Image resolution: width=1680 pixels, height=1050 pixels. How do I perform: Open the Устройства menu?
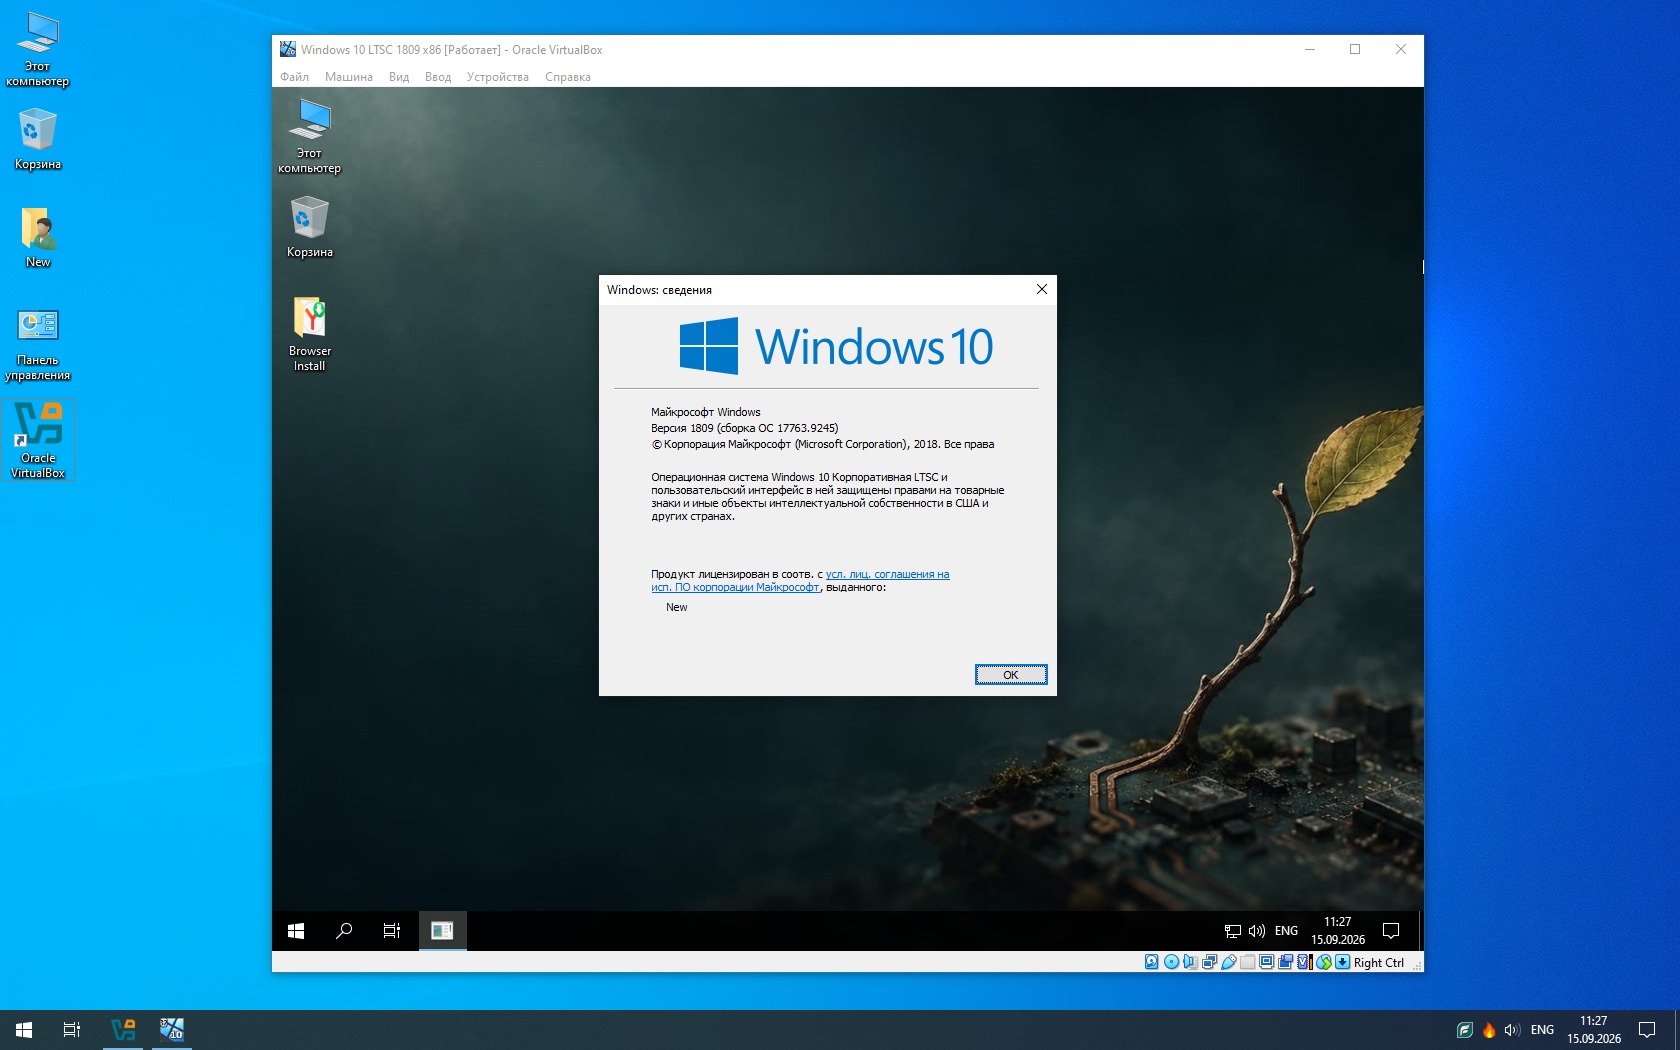click(497, 77)
